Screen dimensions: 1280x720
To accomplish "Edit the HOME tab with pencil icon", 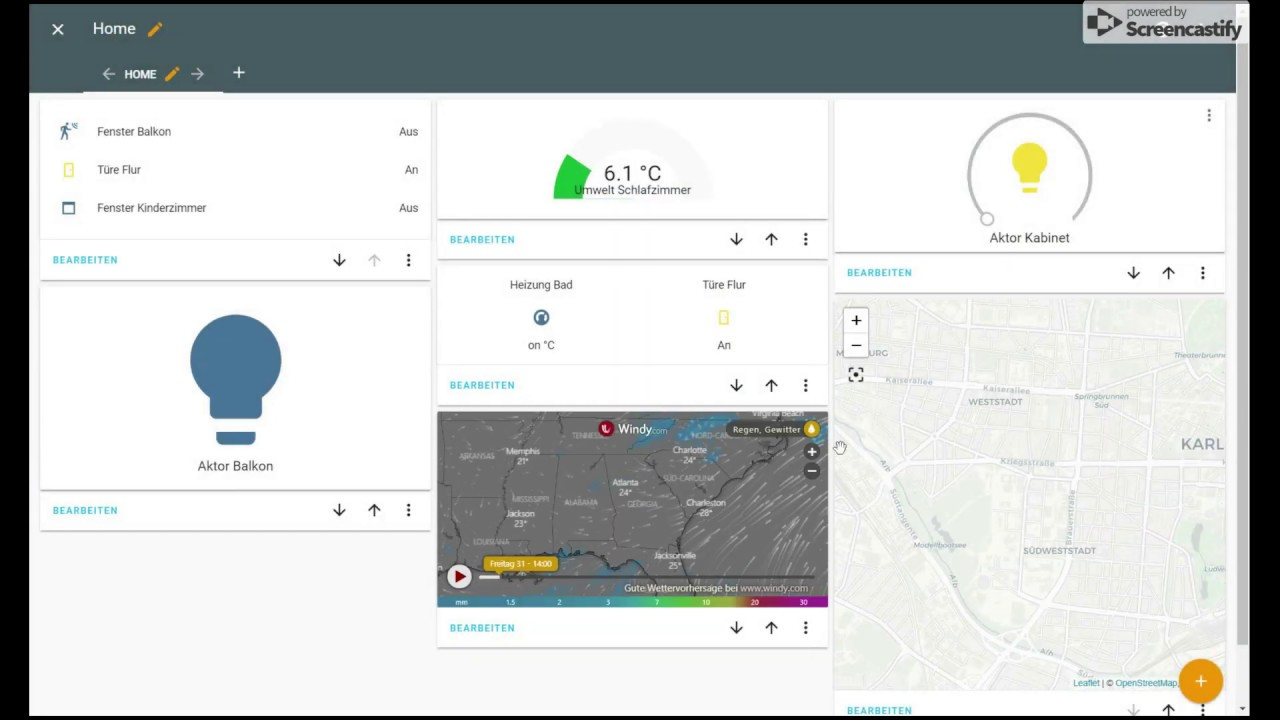I will 172,74.
